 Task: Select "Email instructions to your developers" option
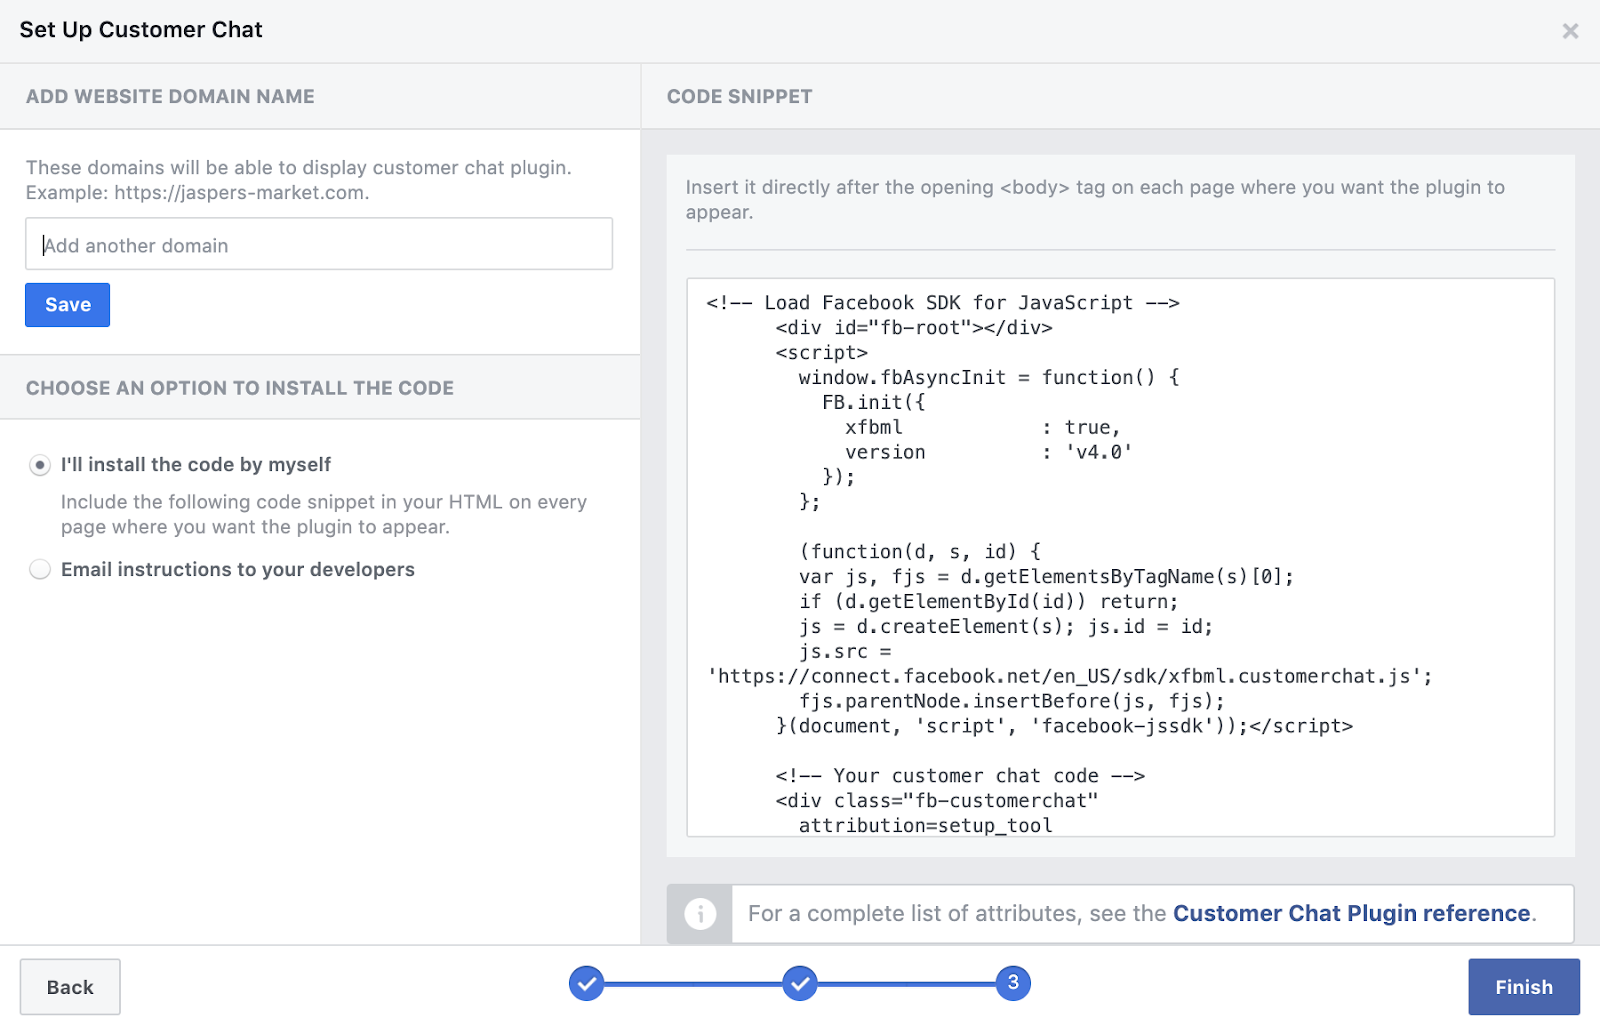[40, 569]
